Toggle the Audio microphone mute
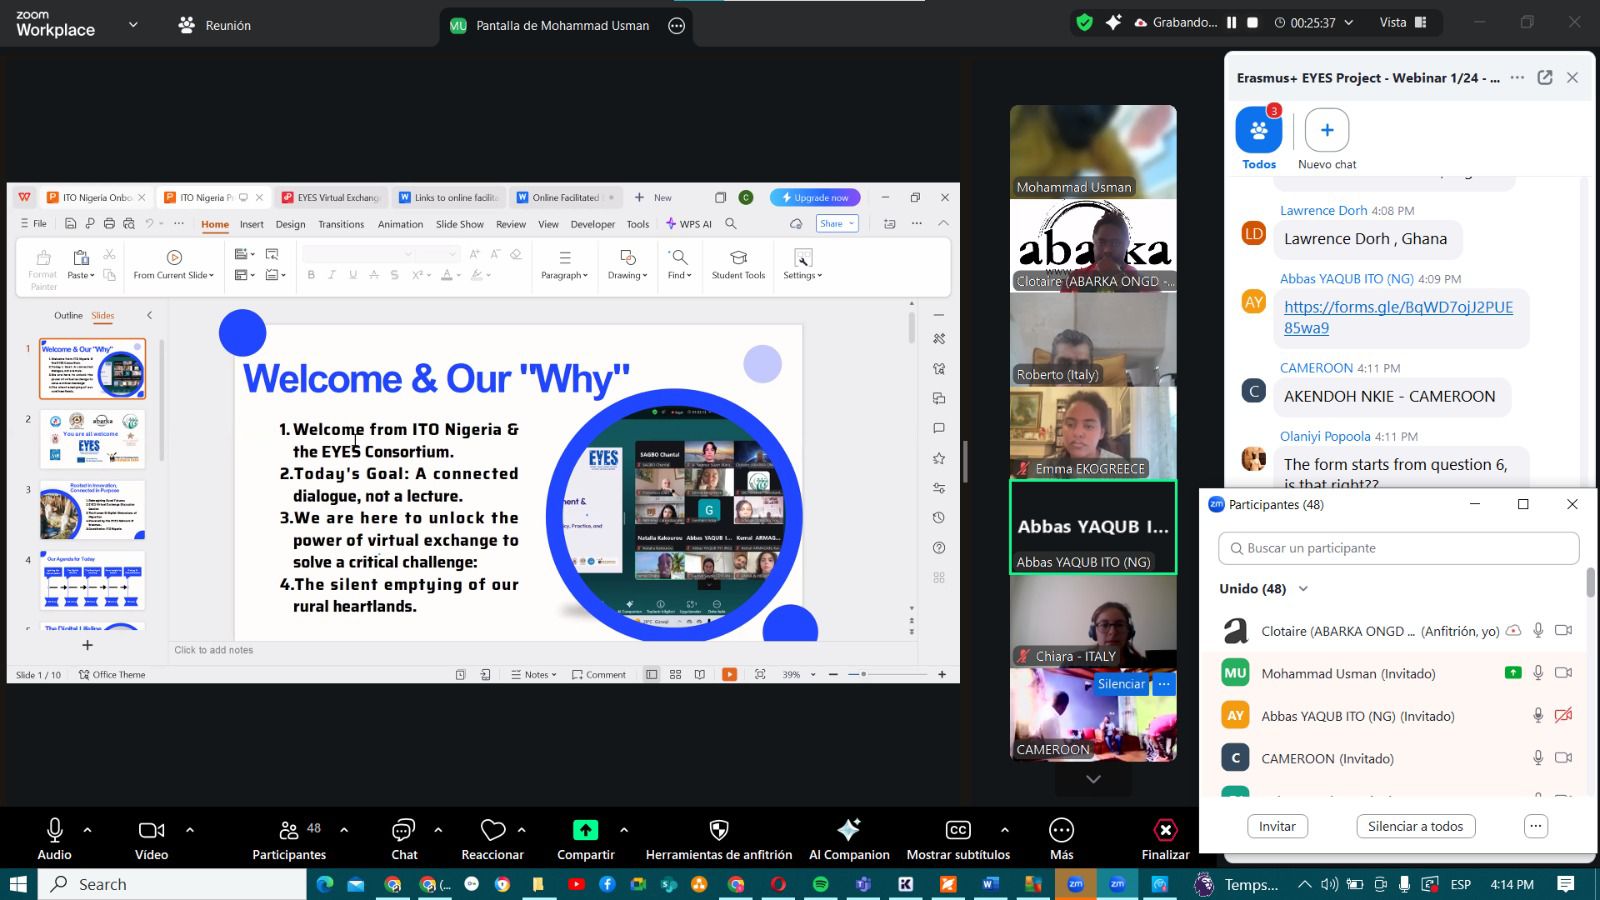Viewport: 1600px width, 900px height. pos(54,830)
